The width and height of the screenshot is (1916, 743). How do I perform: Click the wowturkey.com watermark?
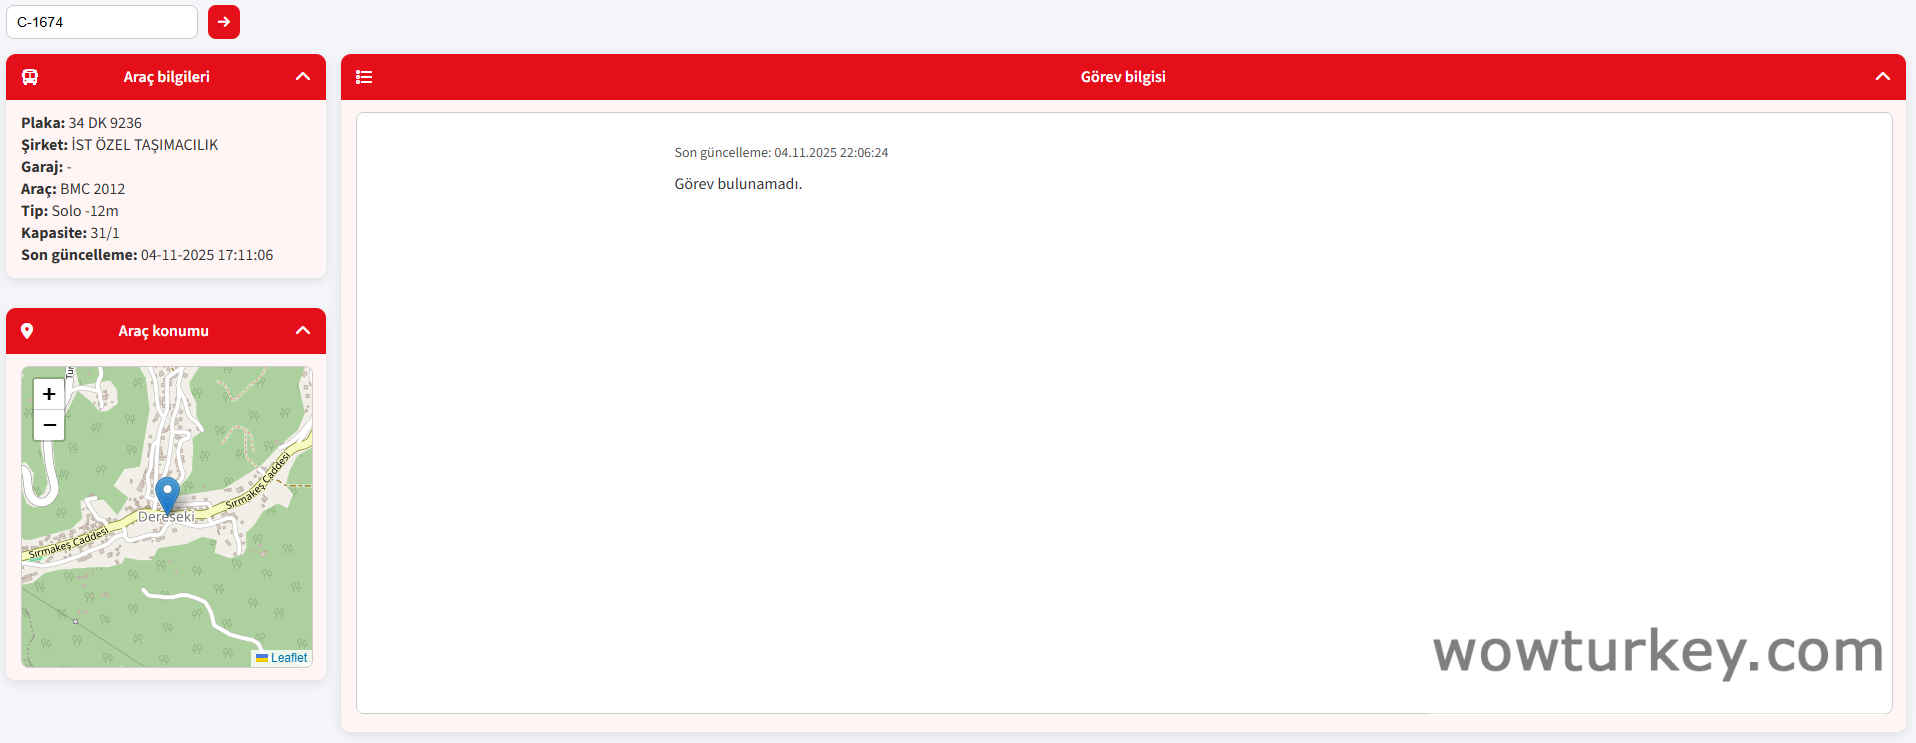point(1657,651)
